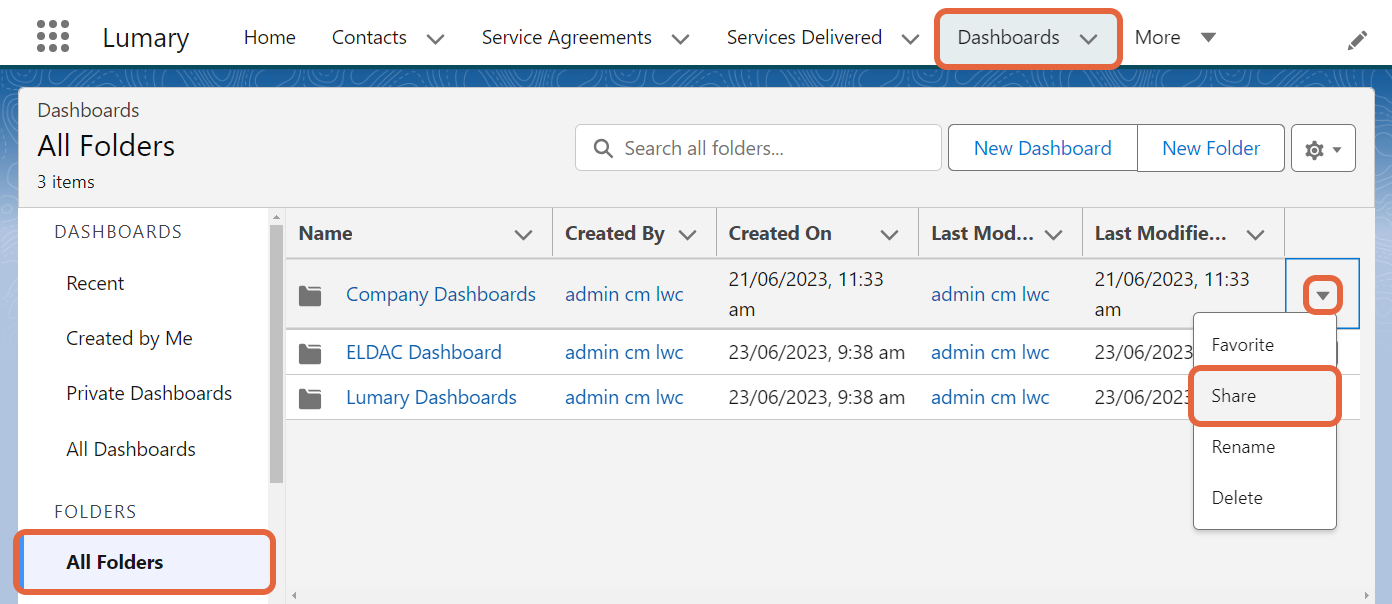Switch to the Service Agreements tab
The height and width of the screenshot is (604, 1392).
pyautogui.click(x=566, y=37)
